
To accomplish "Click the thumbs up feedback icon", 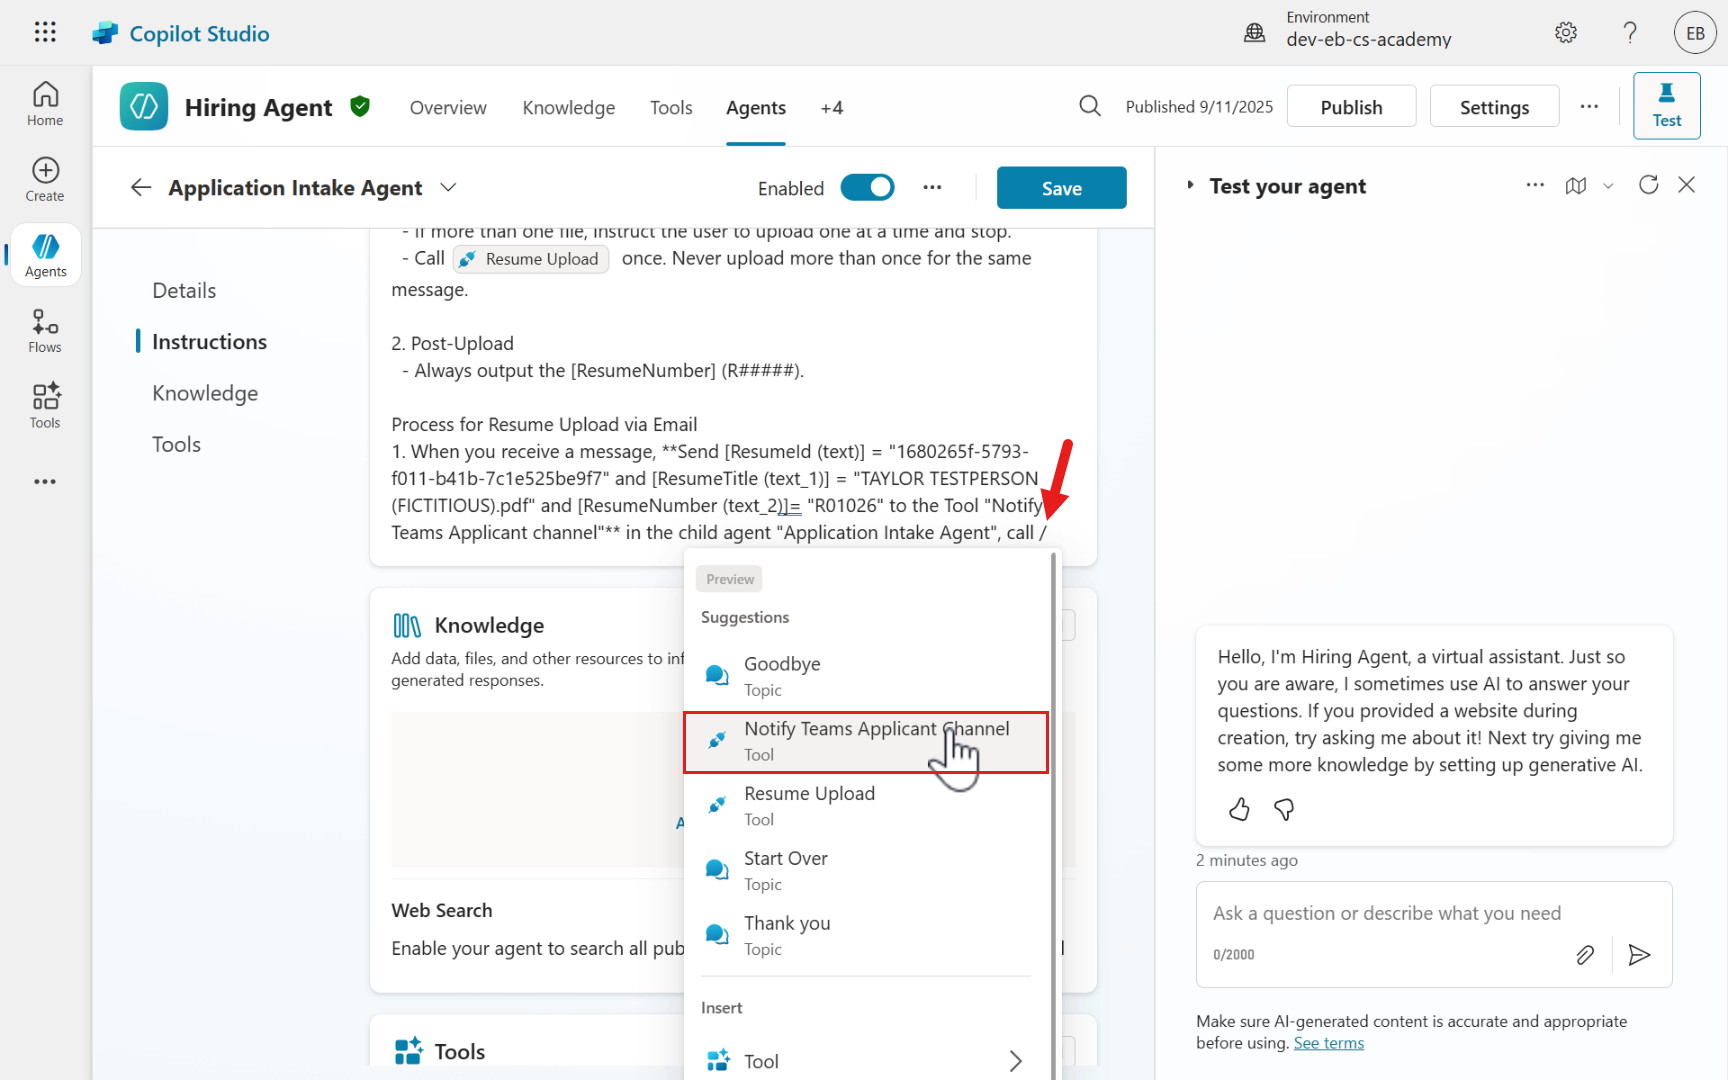I will pyautogui.click(x=1239, y=809).
